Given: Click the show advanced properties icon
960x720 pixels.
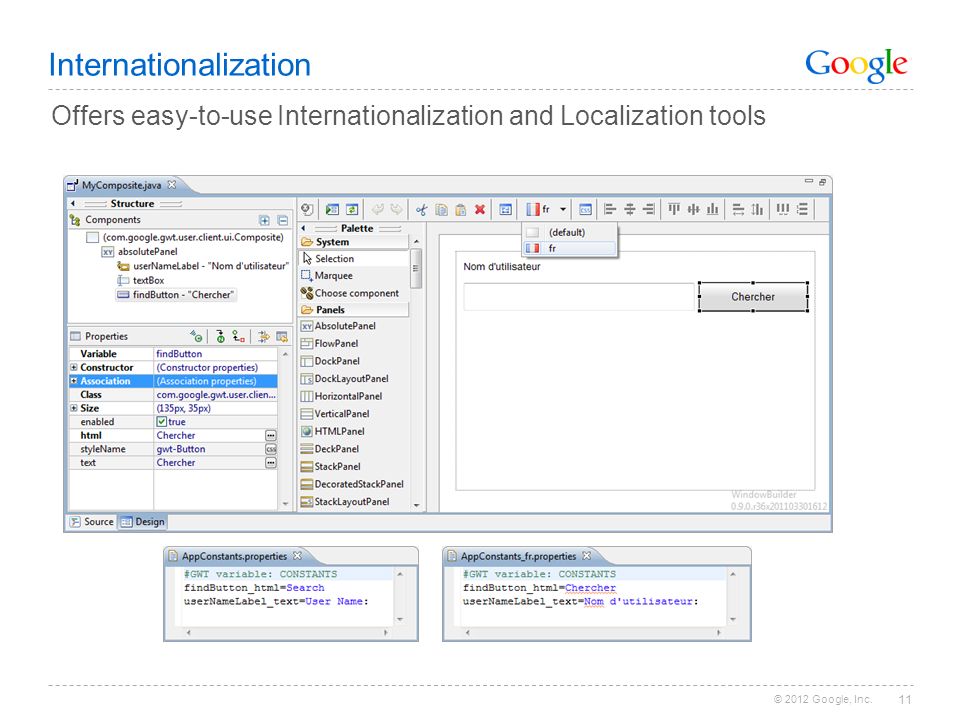Looking at the screenshot, I should click(x=263, y=336).
